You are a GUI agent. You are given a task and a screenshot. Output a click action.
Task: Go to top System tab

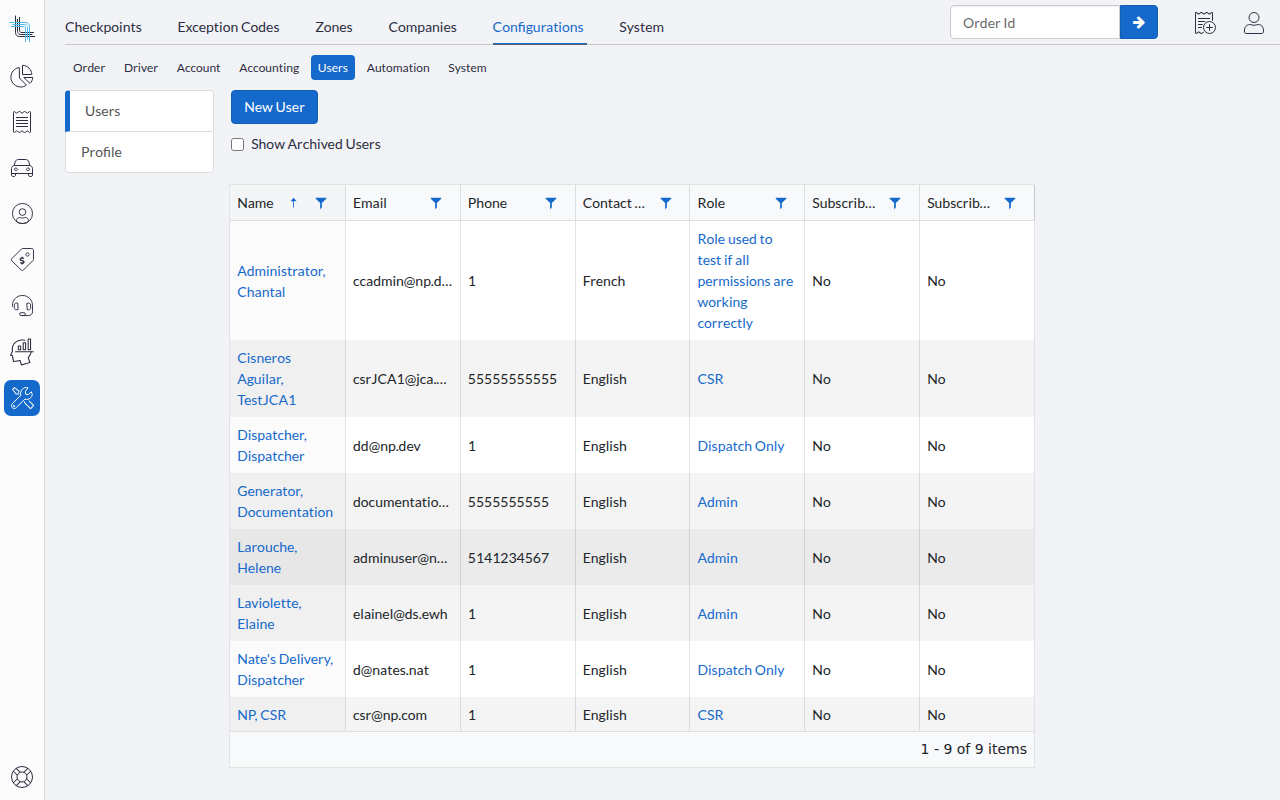641,27
